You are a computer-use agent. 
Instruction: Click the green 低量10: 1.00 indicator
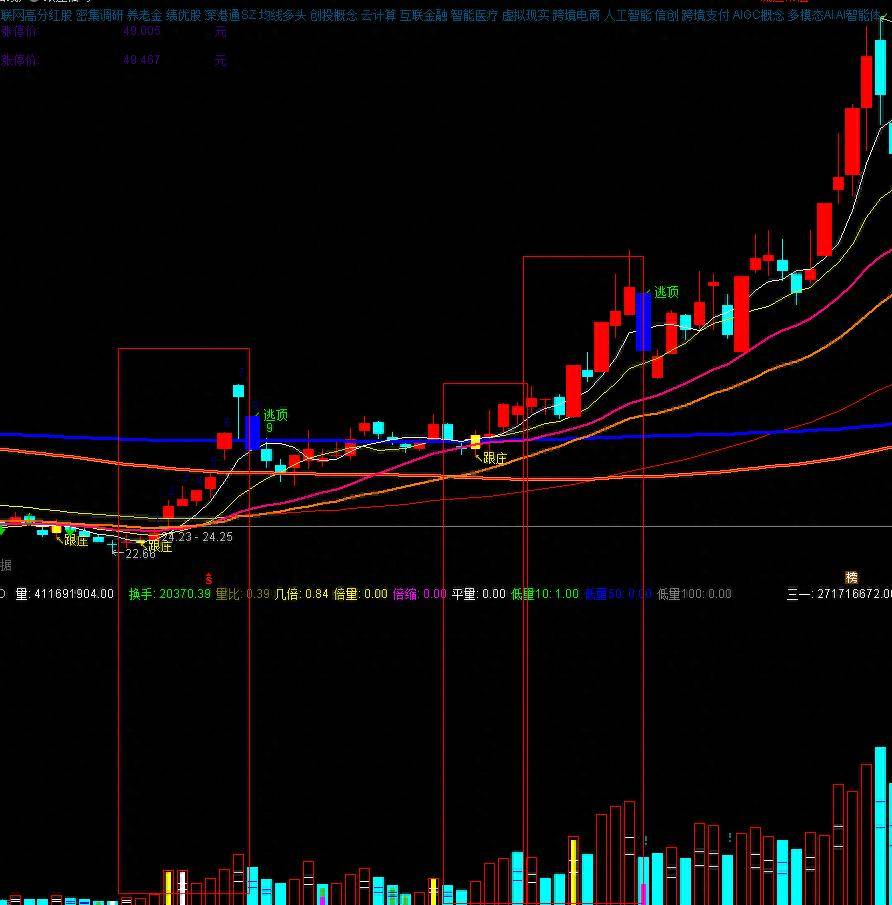click(x=545, y=594)
